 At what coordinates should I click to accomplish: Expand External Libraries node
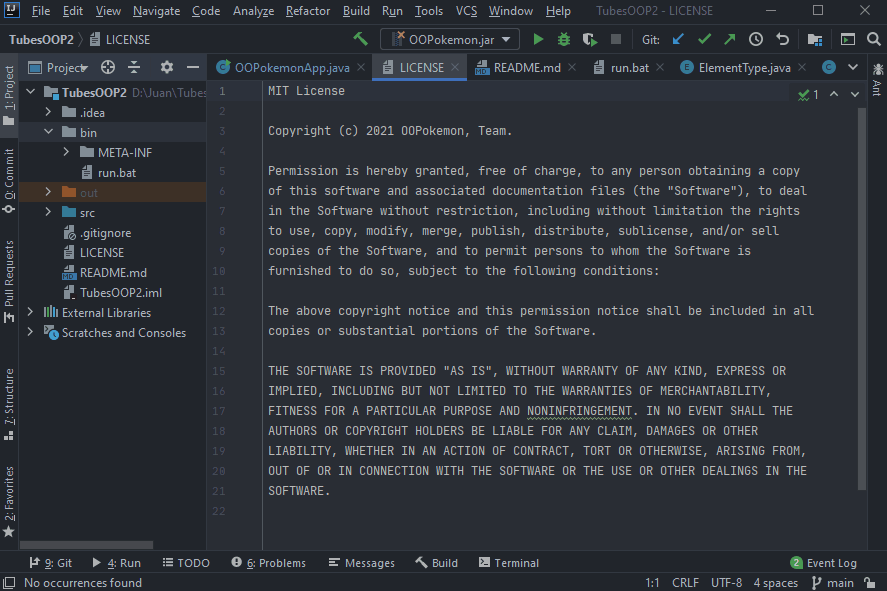pyautogui.click(x=31, y=312)
